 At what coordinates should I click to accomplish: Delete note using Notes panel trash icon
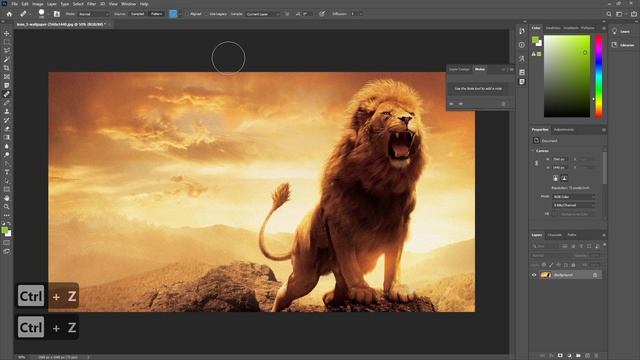click(503, 104)
